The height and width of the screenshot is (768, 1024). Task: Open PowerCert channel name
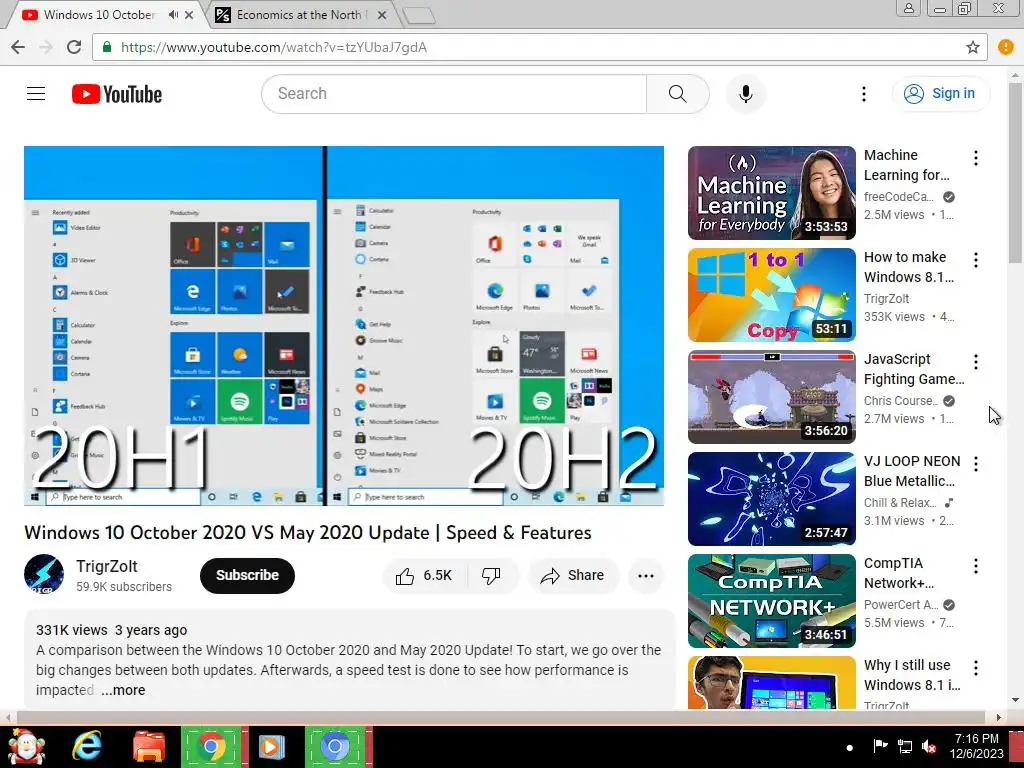click(901, 605)
